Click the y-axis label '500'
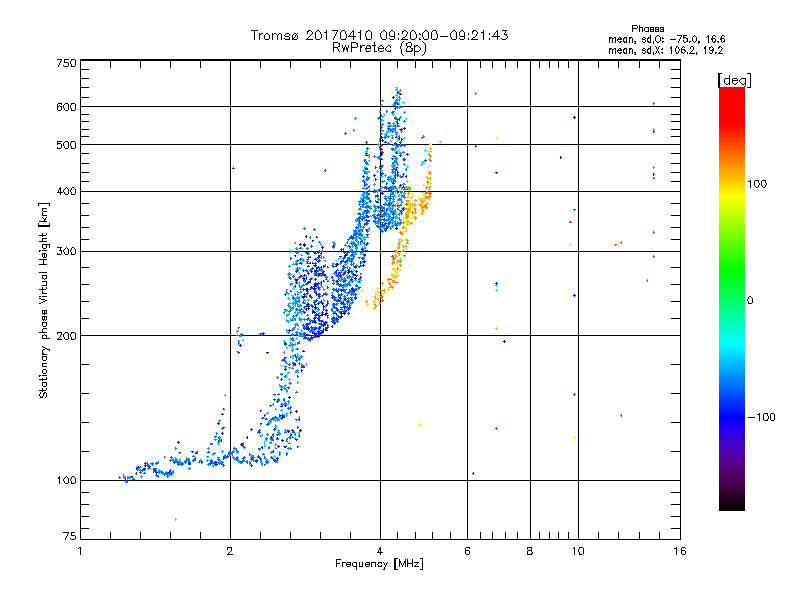This screenshot has width=800, height=600. pos(66,145)
